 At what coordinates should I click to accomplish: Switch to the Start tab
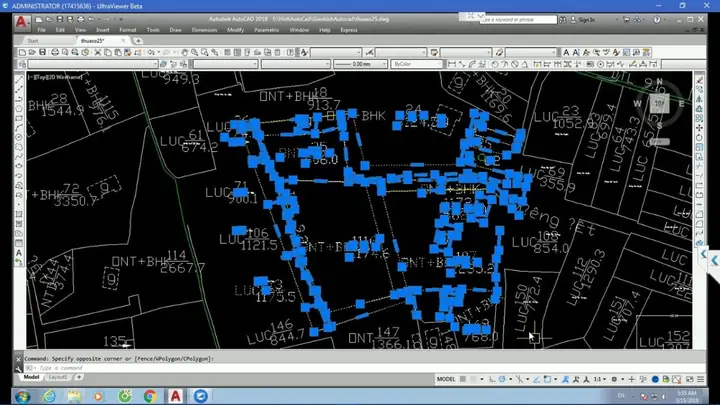(33, 41)
